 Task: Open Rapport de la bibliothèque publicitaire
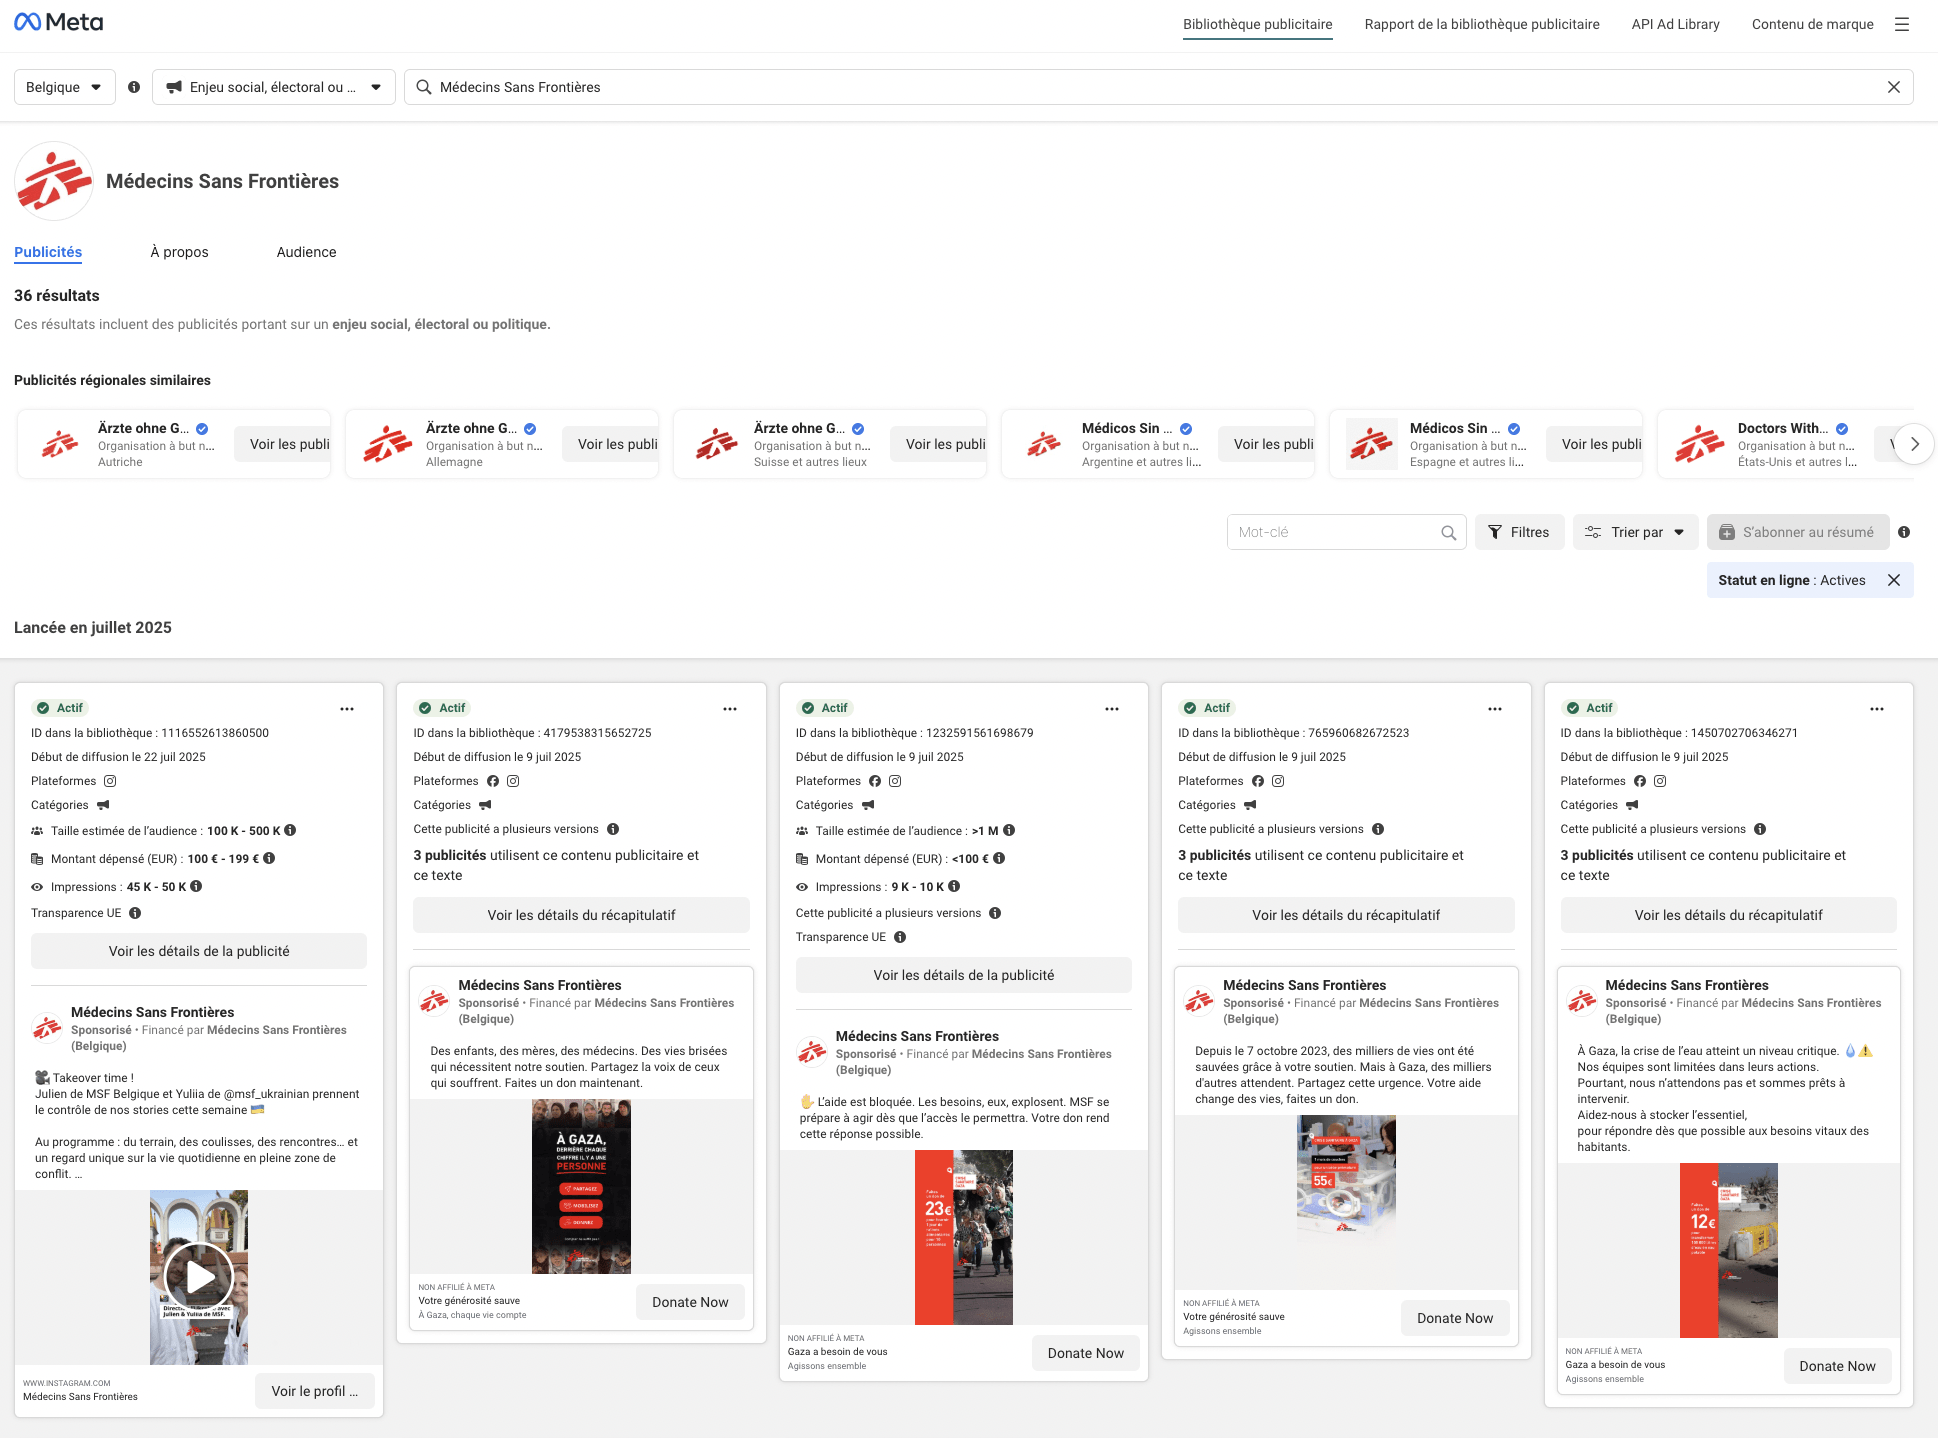tap(1482, 24)
